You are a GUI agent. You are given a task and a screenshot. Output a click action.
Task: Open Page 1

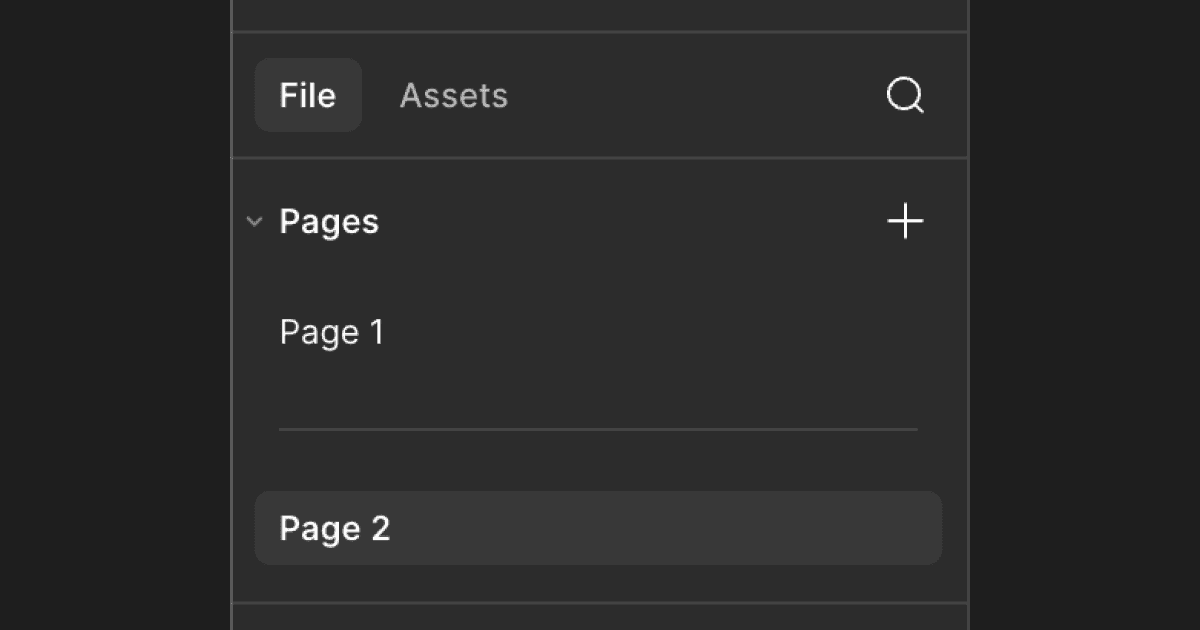(x=332, y=332)
